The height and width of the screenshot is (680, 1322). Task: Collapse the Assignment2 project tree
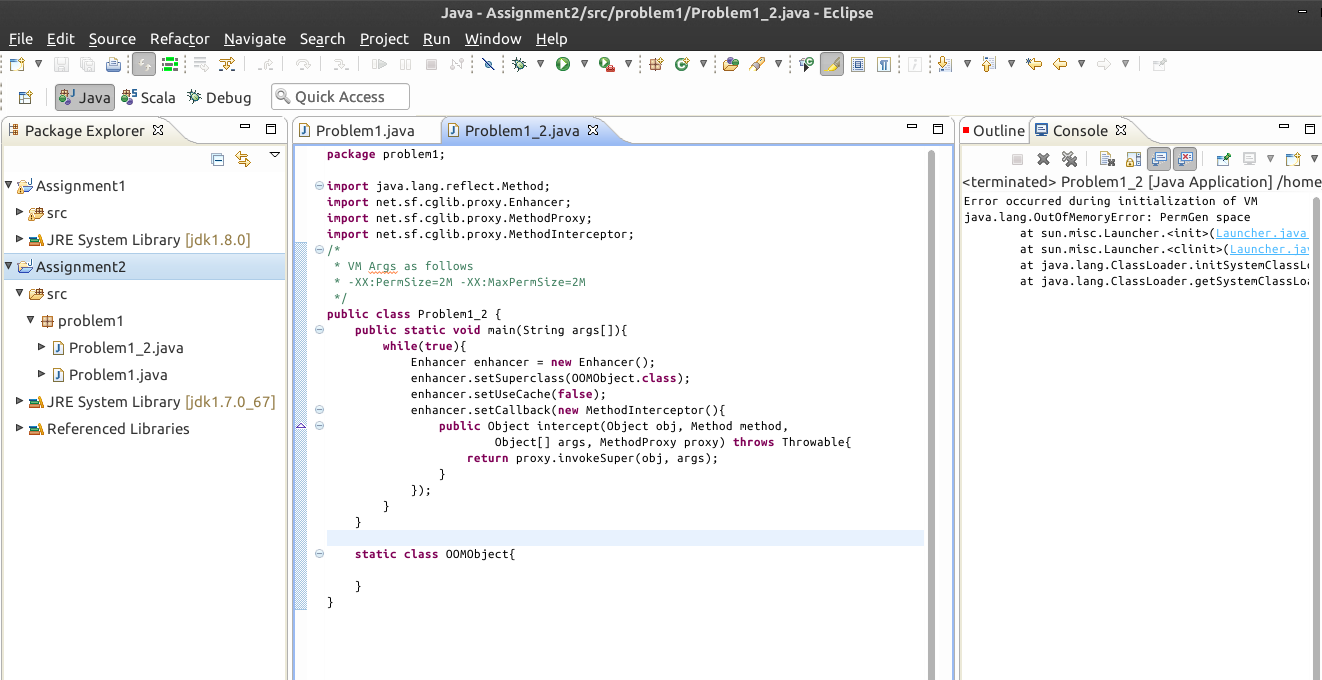9,266
